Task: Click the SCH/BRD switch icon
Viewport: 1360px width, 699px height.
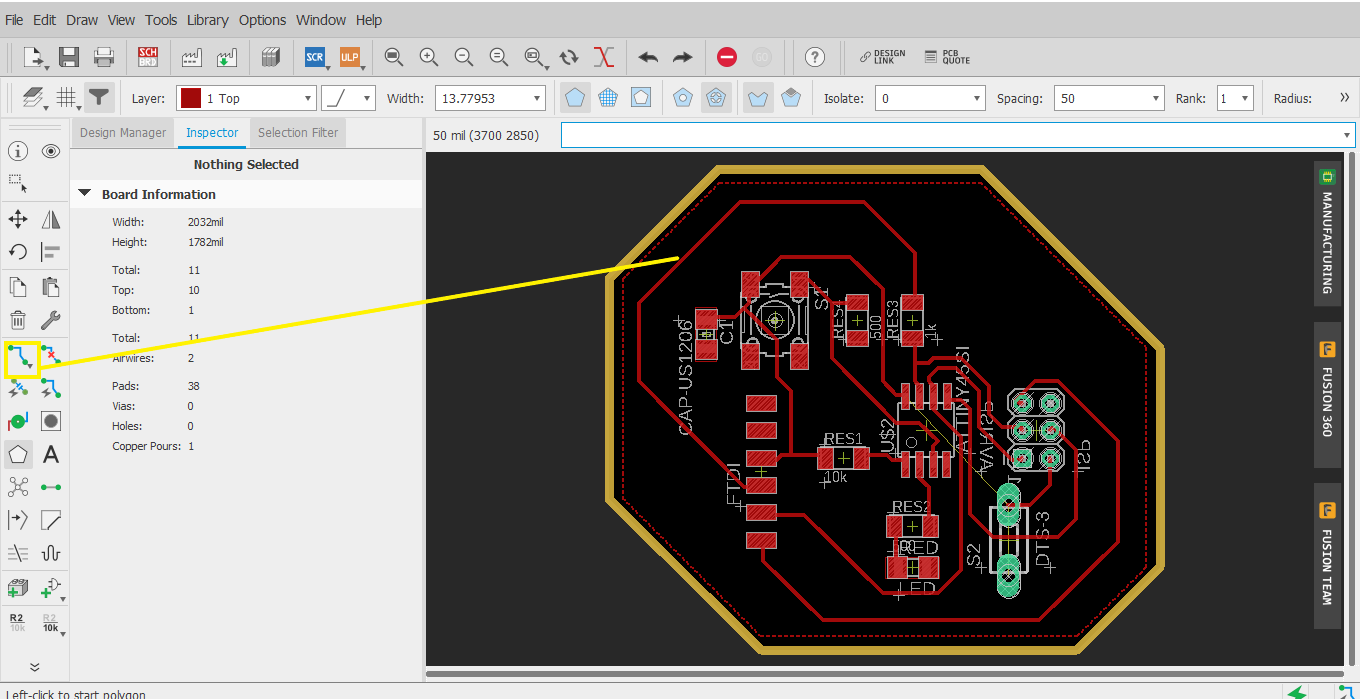Action: tap(148, 57)
